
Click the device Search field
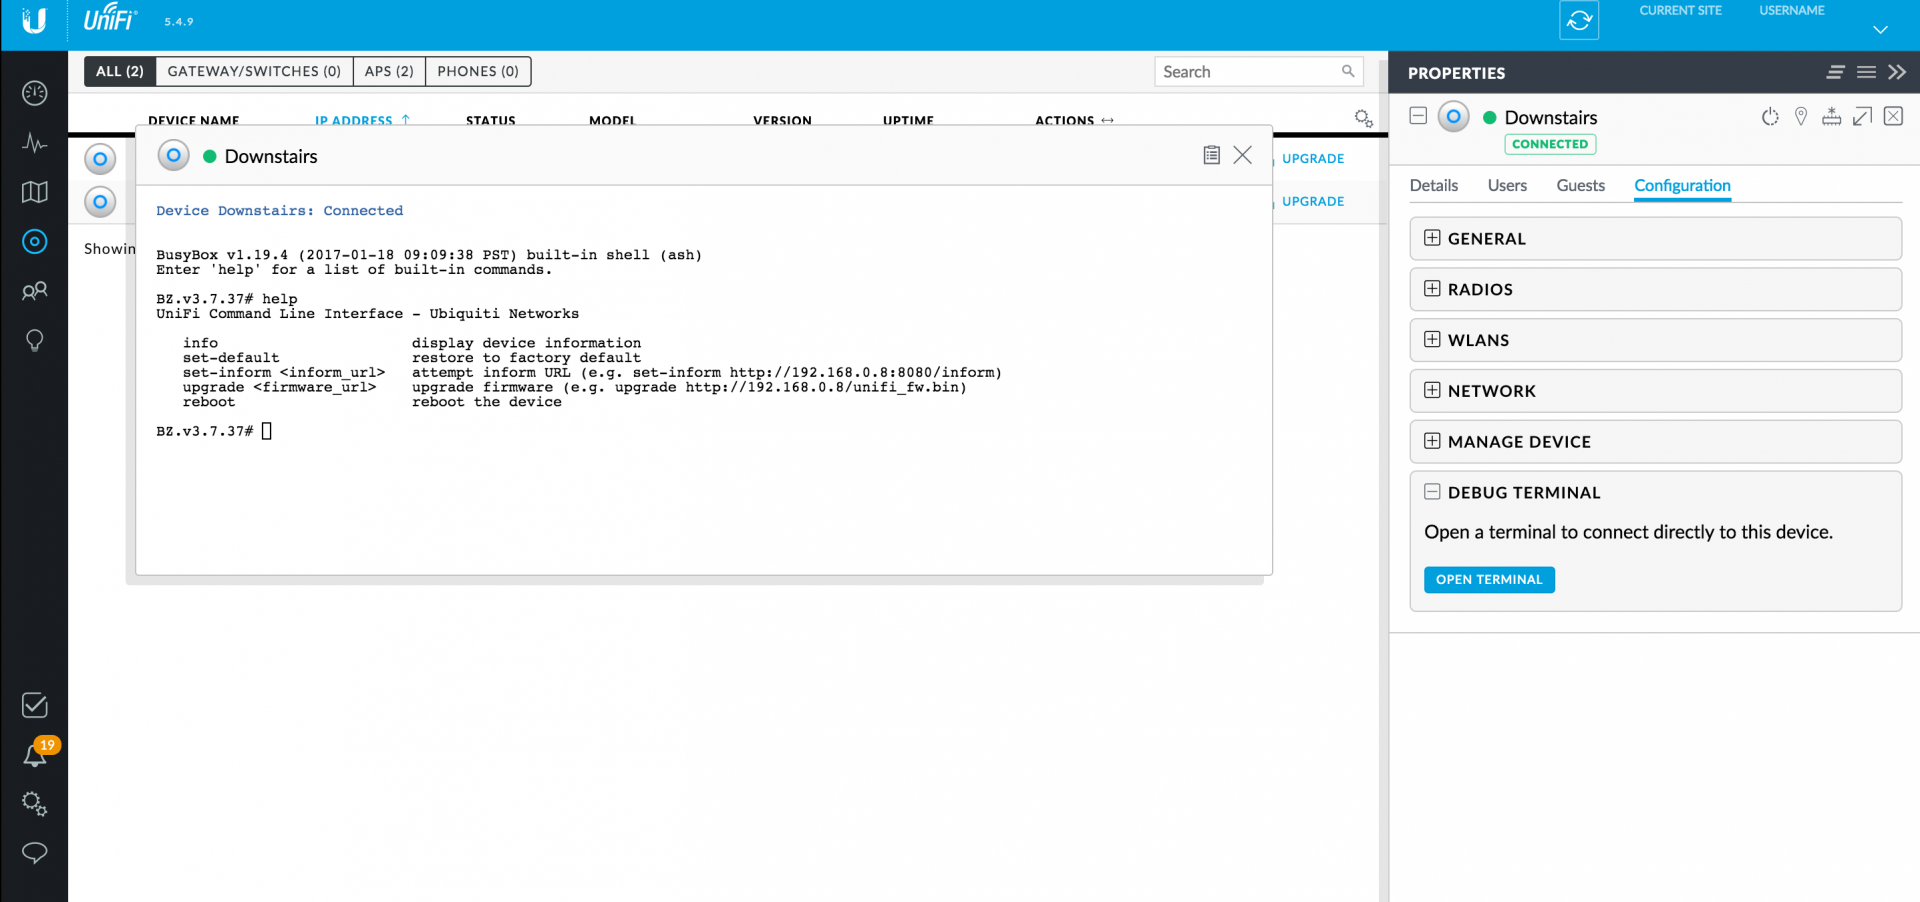tap(1246, 72)
